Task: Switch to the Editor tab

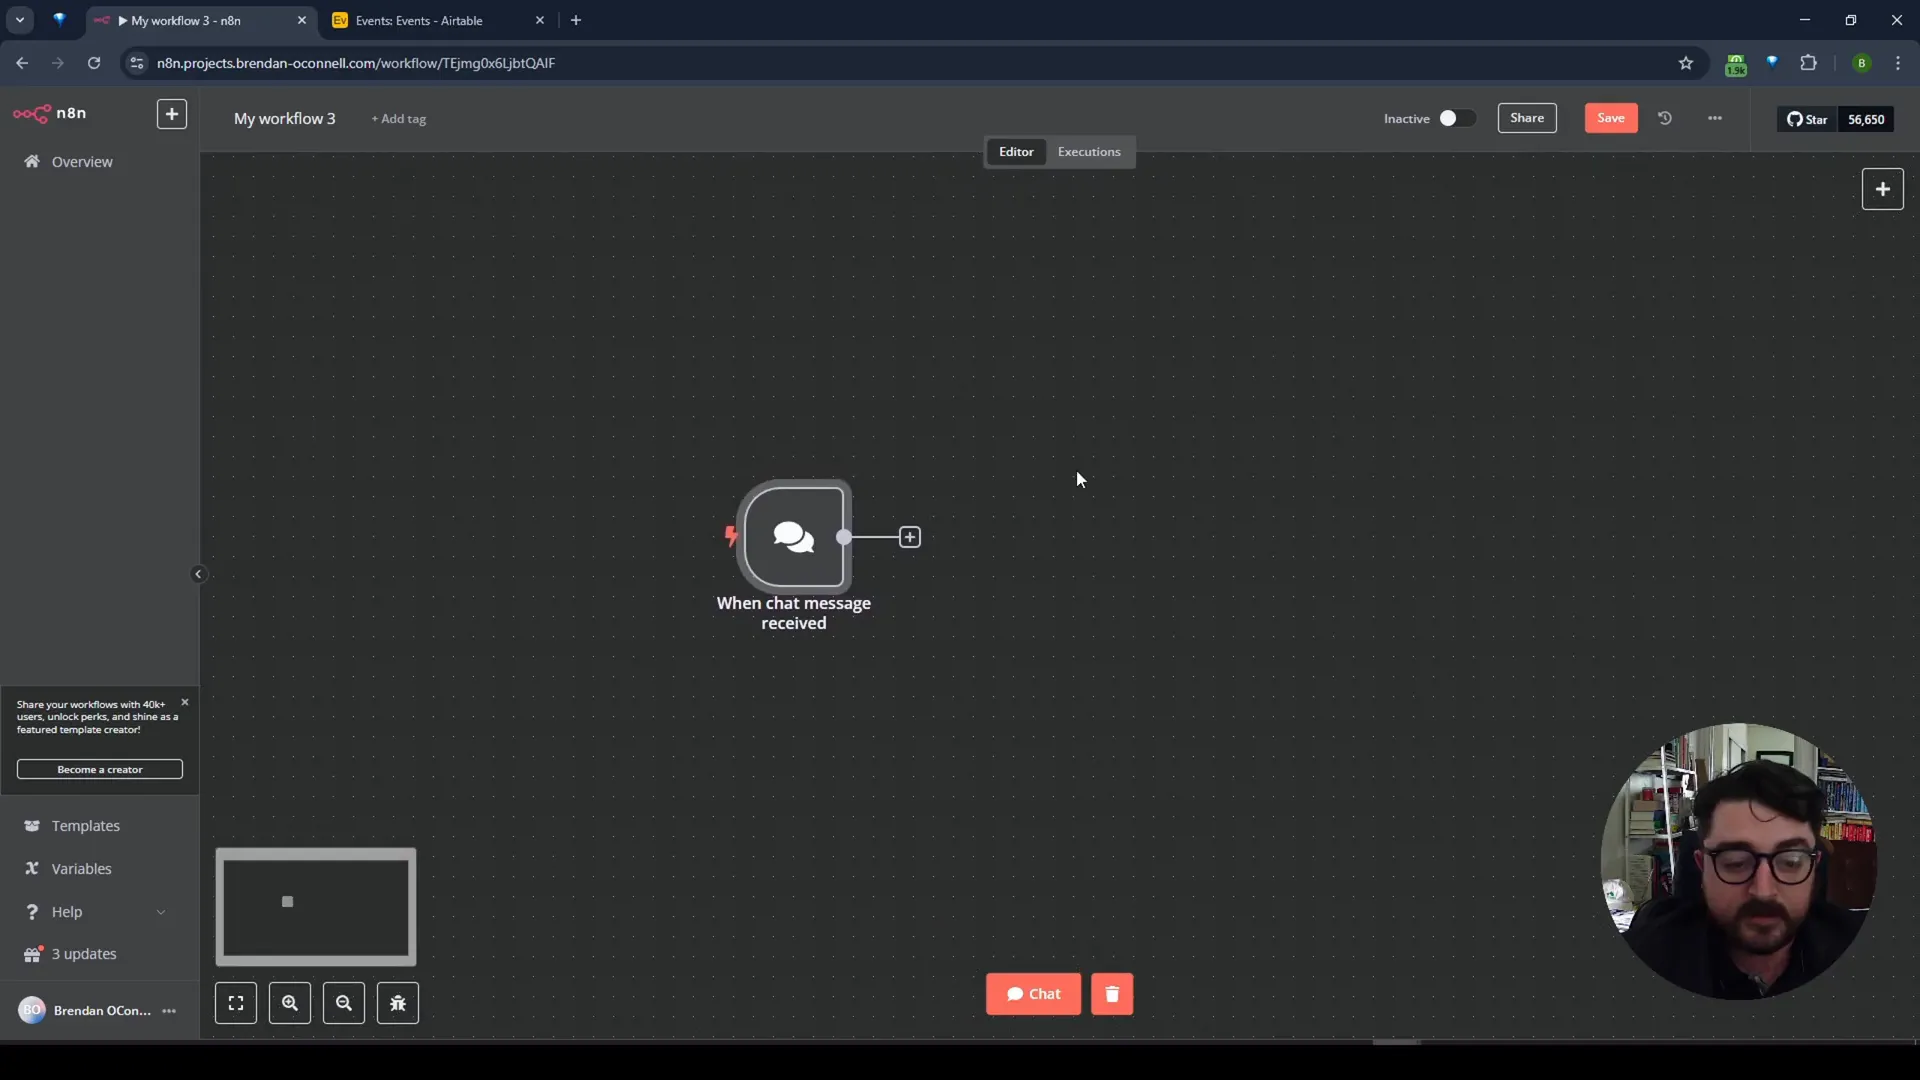Action: pyautogui.click(x=1015, y=150)
